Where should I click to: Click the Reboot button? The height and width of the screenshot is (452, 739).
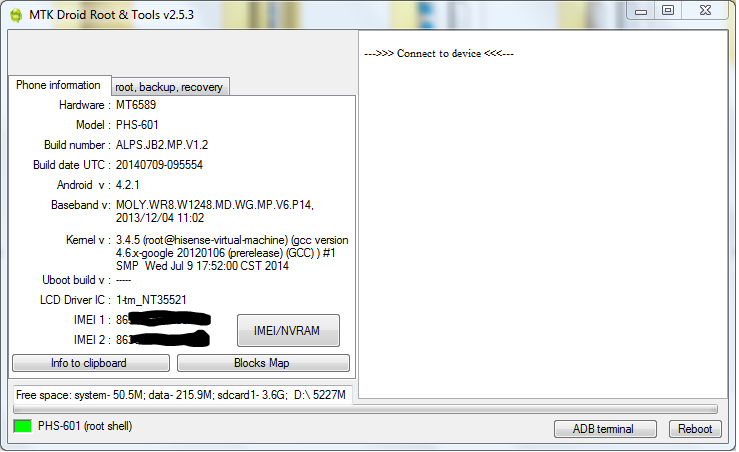click(x=695, y=429)
